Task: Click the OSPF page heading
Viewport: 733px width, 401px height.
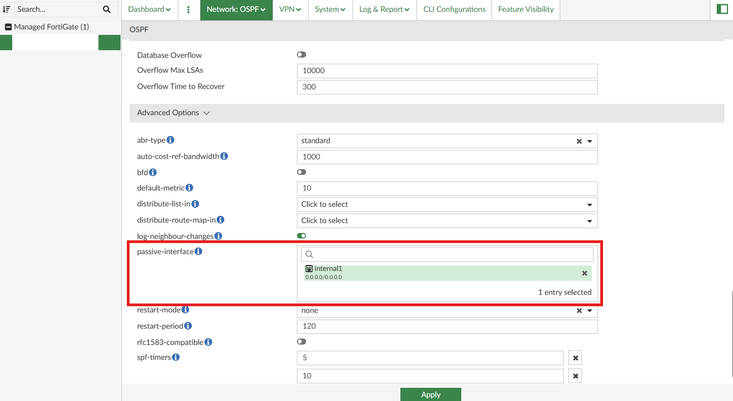Action: coord(139,29)
